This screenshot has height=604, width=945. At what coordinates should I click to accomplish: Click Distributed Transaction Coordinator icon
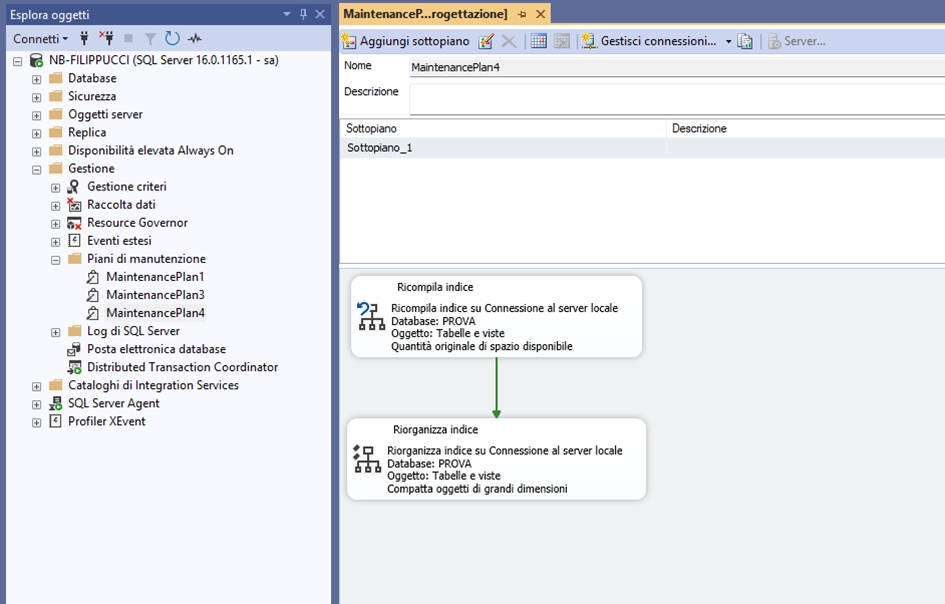tap(74, 367)
